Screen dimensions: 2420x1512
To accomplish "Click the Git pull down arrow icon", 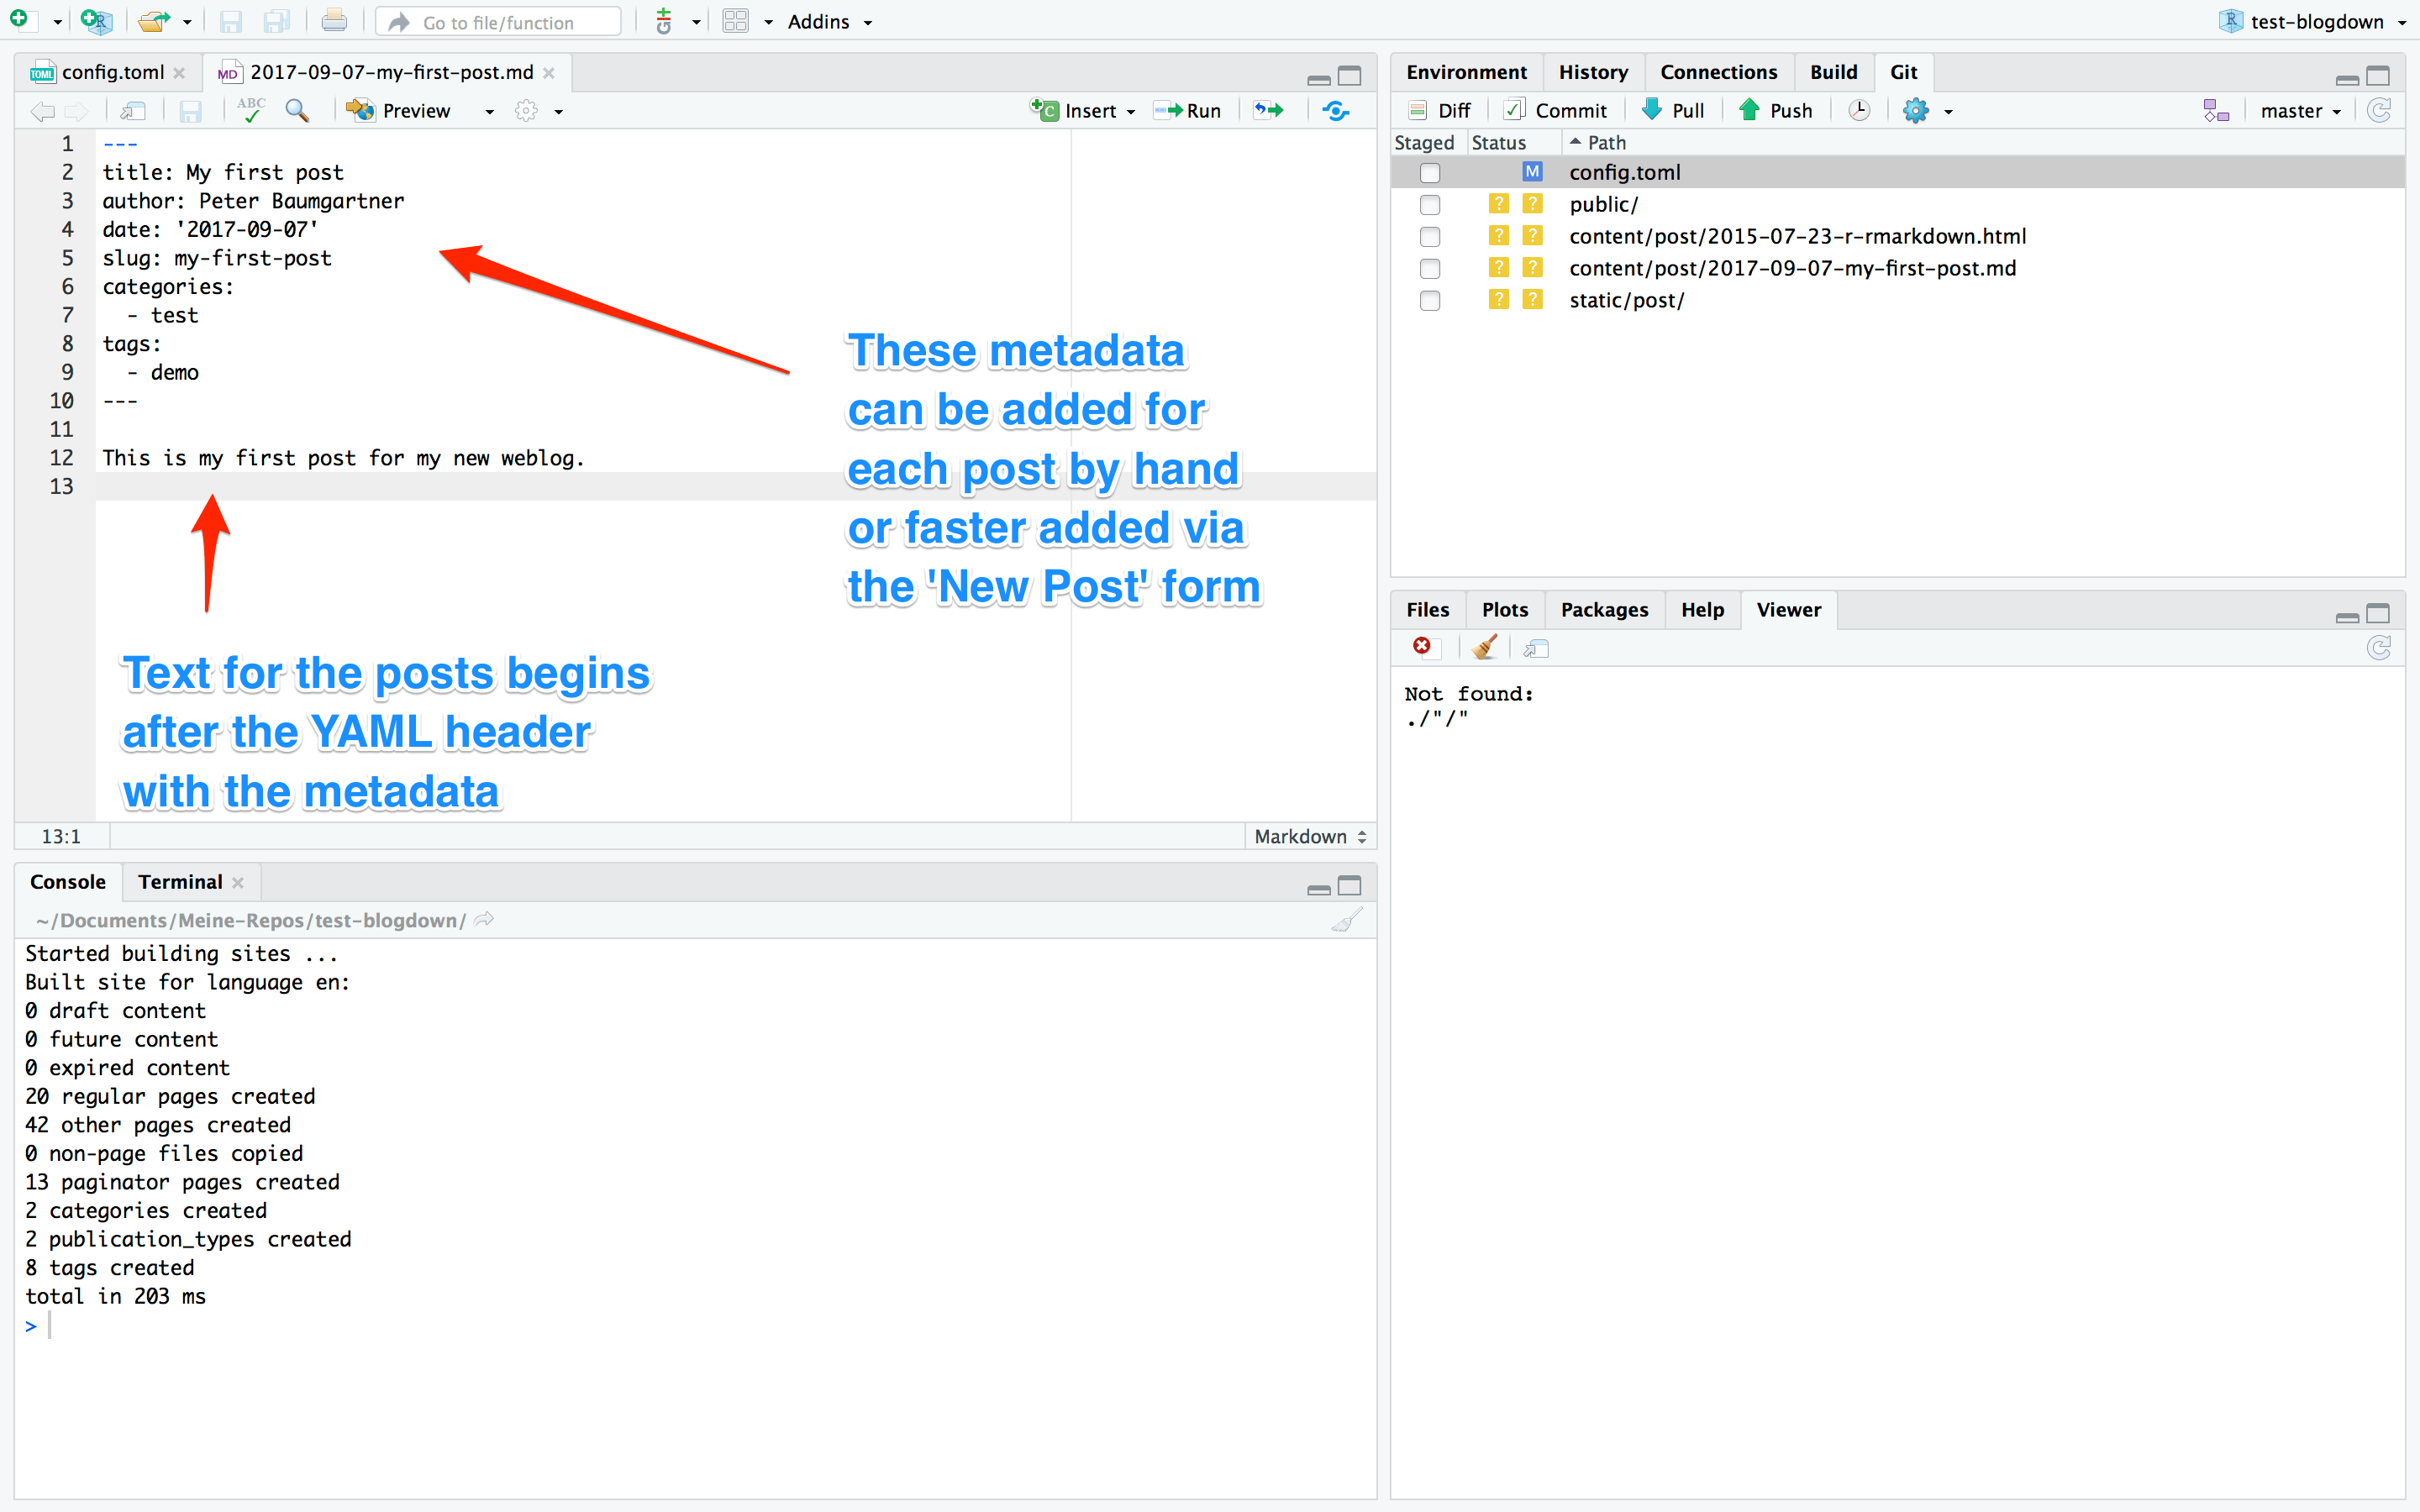I will click(x=1653, y=110).
